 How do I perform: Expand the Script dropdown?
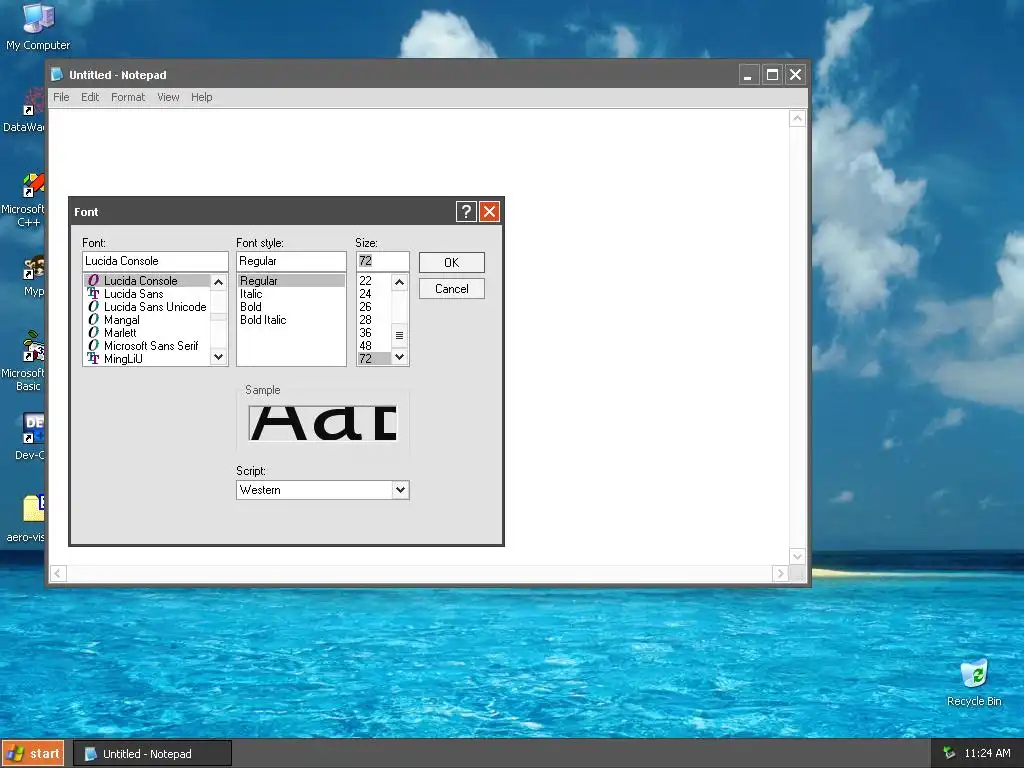(400, 490)
